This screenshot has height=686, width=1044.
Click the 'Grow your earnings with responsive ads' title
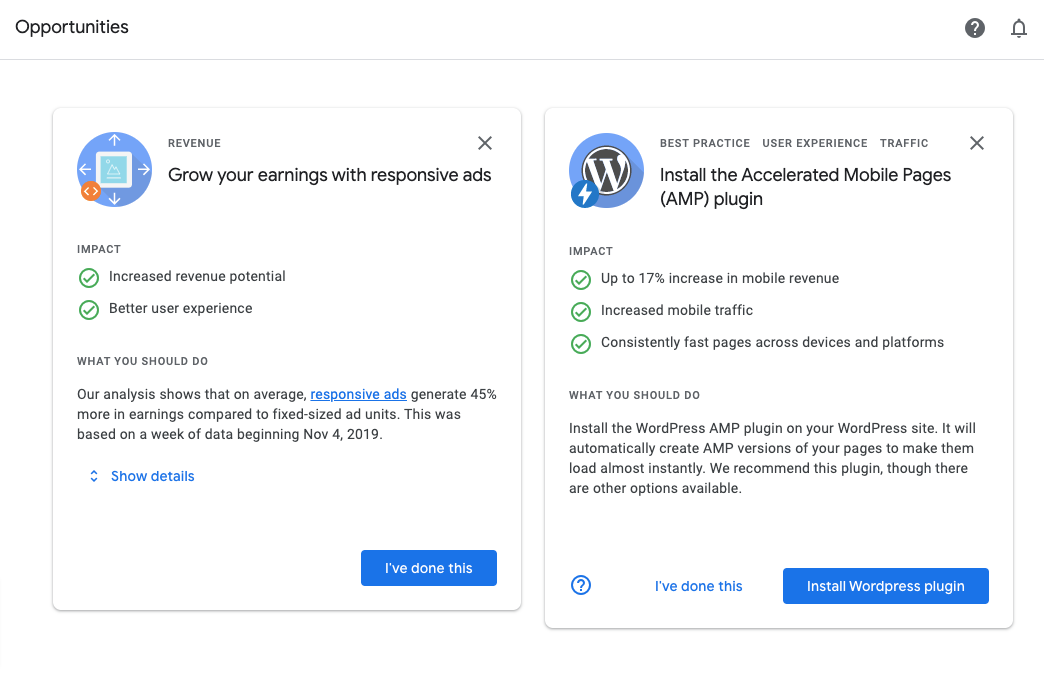[x=330, y=175]
